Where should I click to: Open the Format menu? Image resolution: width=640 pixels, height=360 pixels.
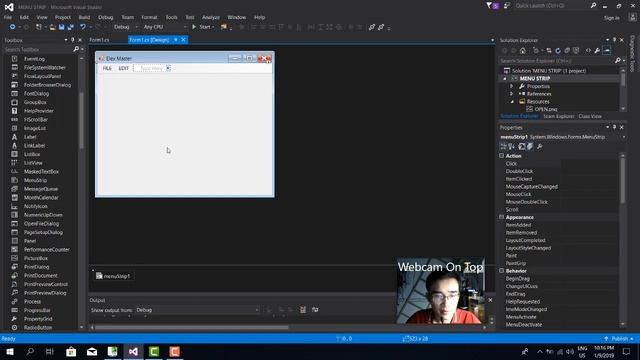click(149, 17)
